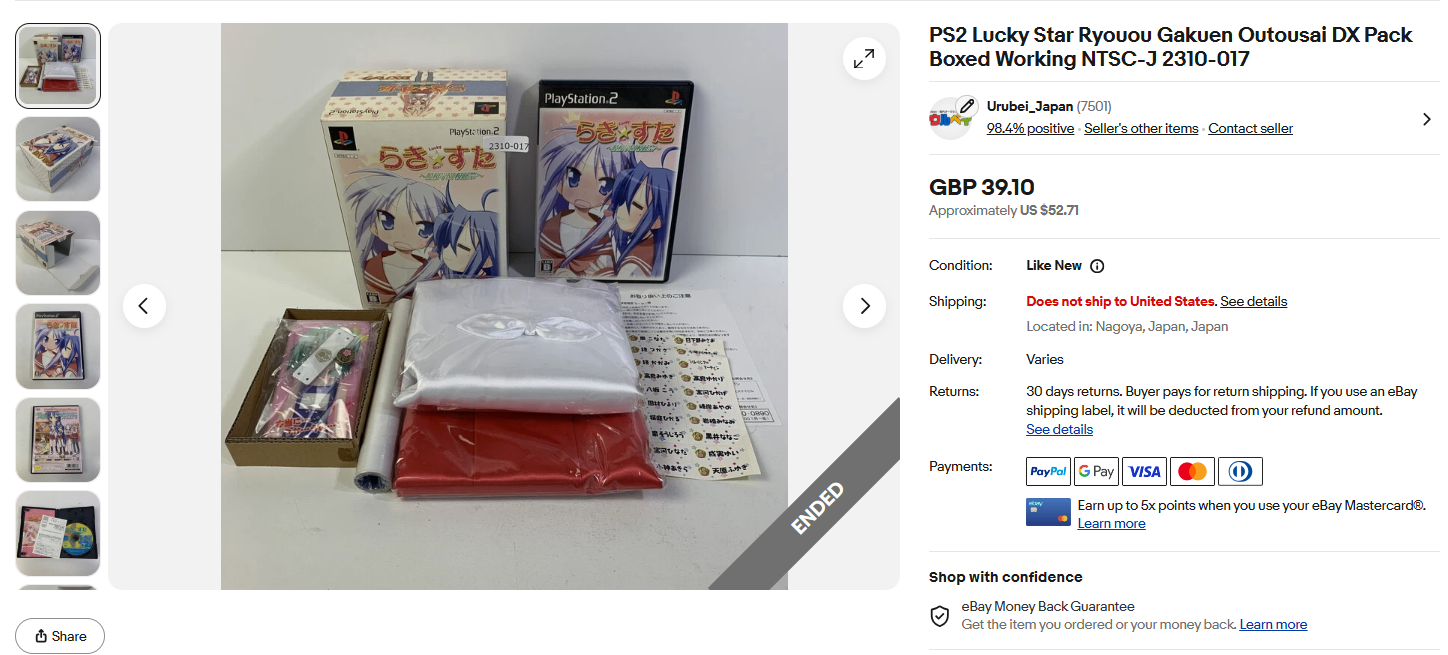Show the next product photo

(x=865, y=306)
